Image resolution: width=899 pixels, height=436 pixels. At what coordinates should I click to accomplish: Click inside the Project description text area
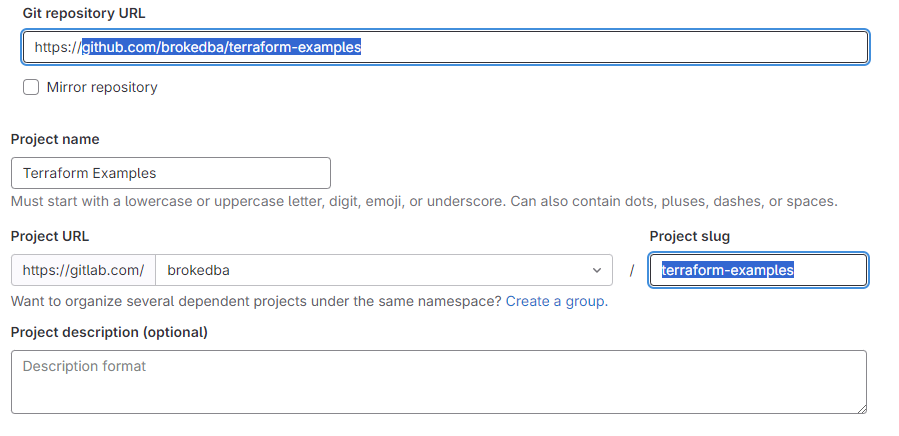(x=439, y=382)
